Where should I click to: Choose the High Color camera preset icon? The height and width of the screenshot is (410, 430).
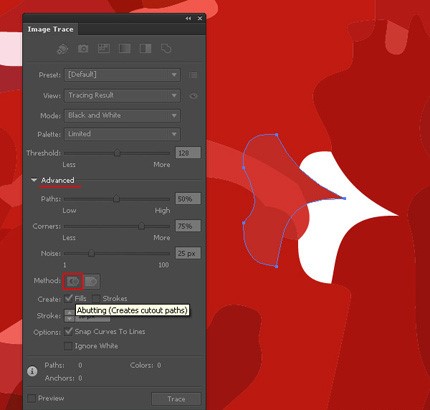click(83, 49)
